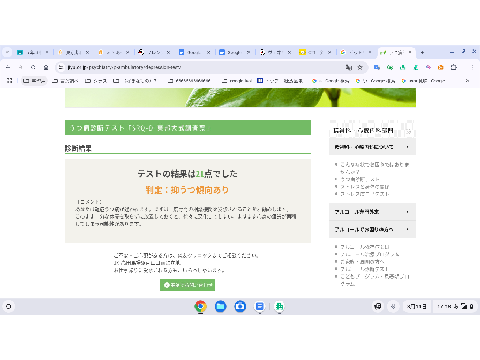This screenshot has width=480, height=360.
Task: Open Chrome from the shelf
Action: click(x=200, y=307)
